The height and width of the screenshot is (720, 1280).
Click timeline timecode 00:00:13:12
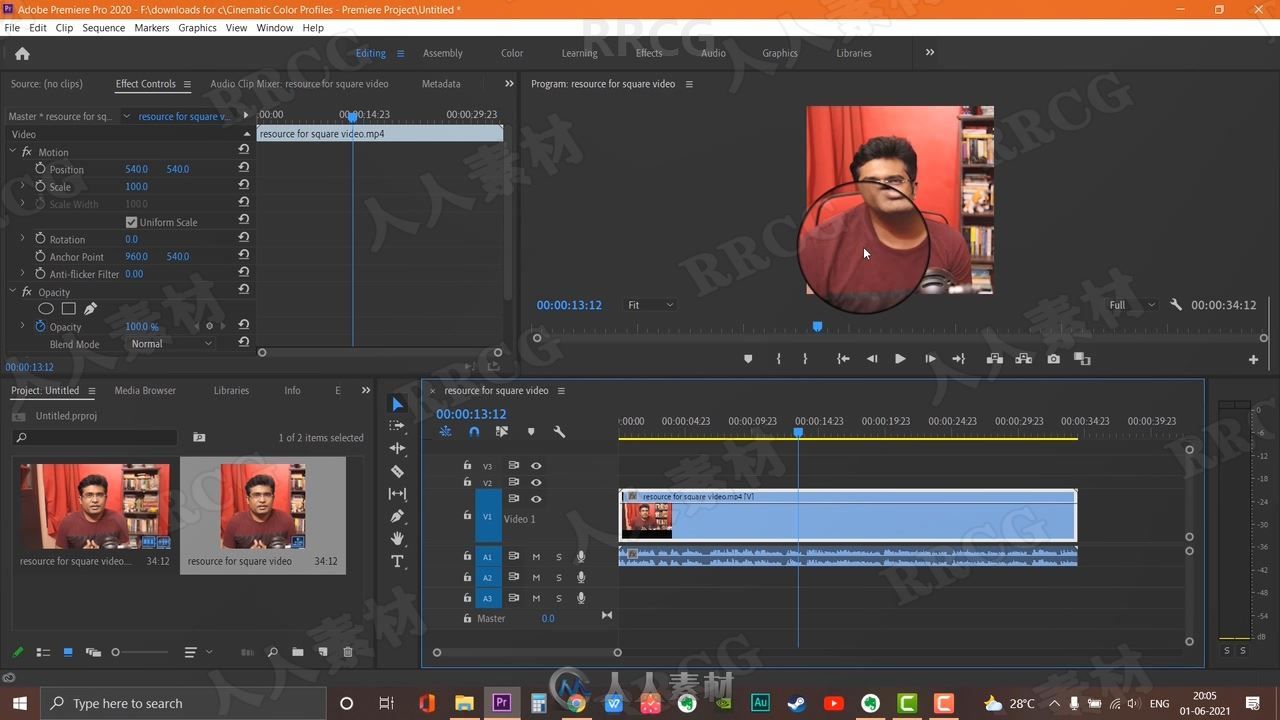click(x=471, y=414)
